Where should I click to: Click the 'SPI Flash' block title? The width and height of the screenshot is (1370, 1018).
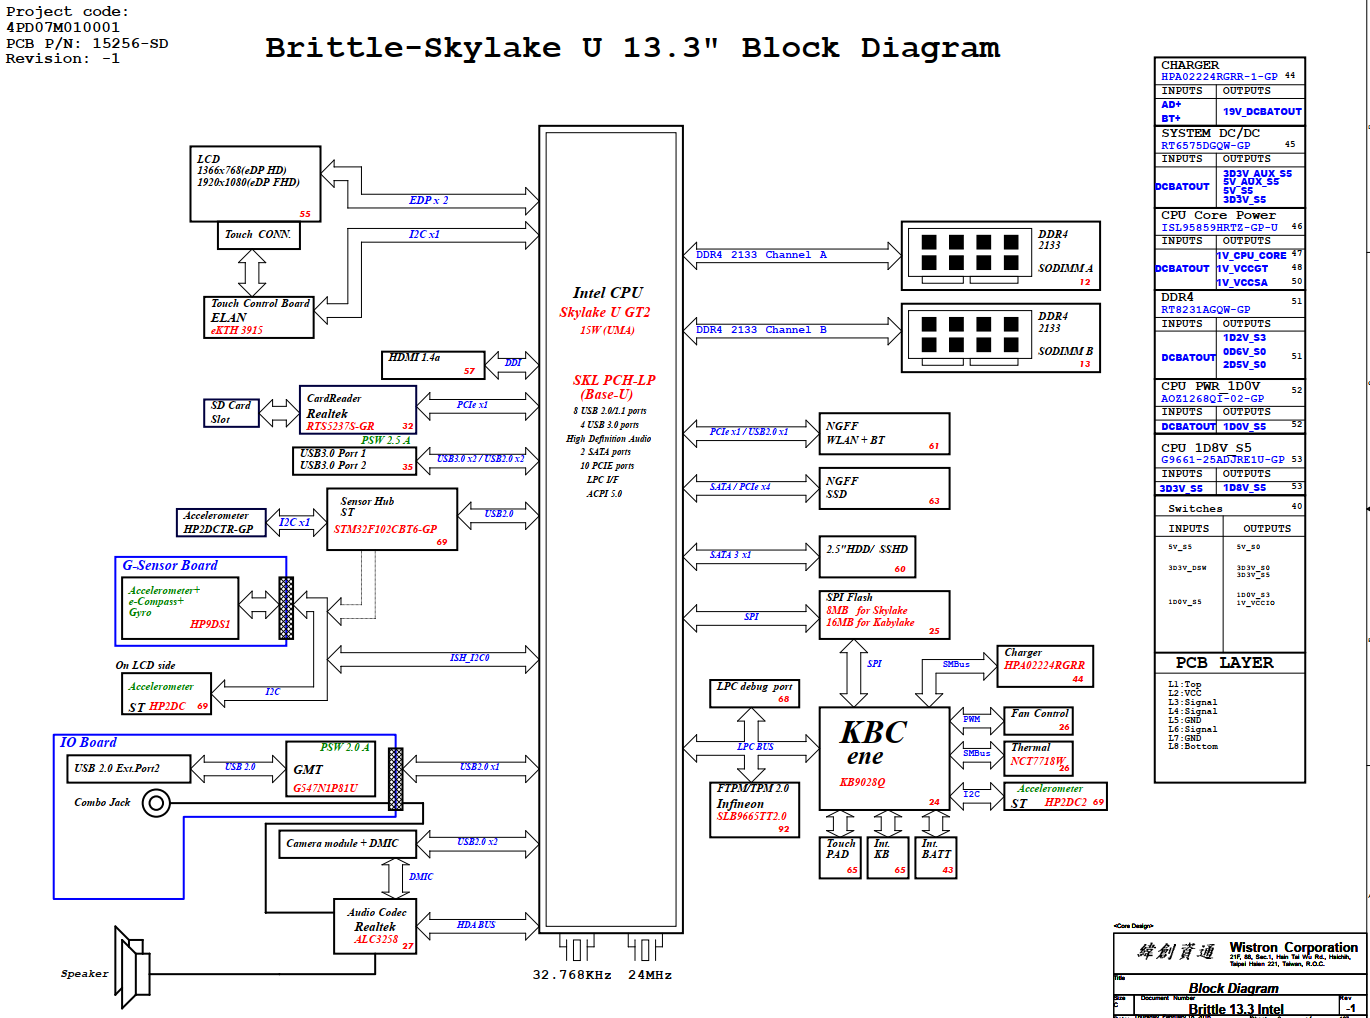click(x=849, y=597)
